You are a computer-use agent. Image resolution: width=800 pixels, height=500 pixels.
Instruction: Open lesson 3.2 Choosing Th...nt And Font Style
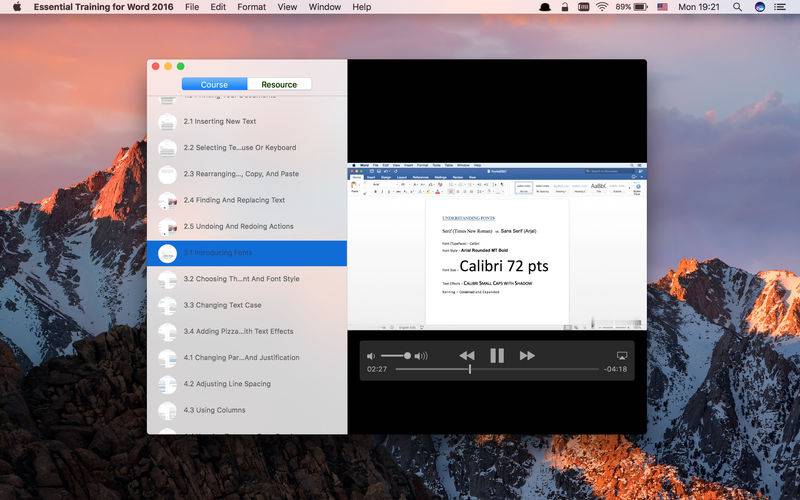247,279
